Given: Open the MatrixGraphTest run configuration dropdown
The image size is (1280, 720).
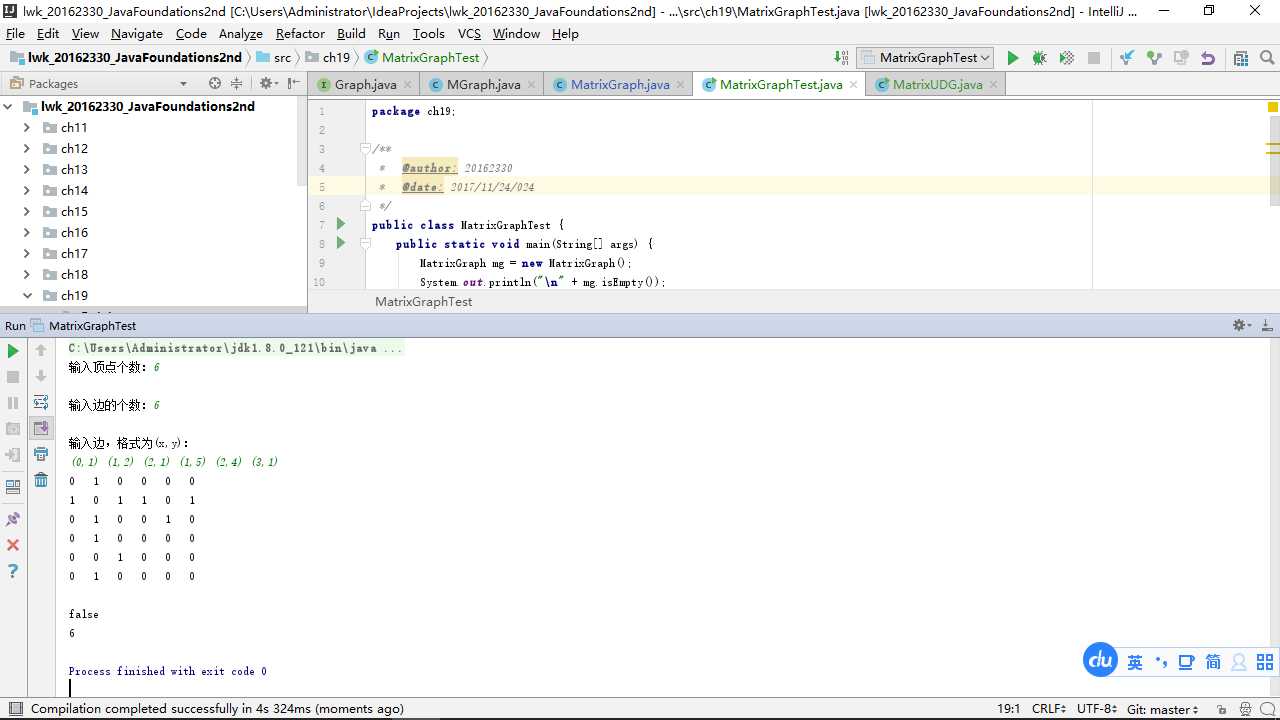Looking at the screenshot, I should point(925,58).
